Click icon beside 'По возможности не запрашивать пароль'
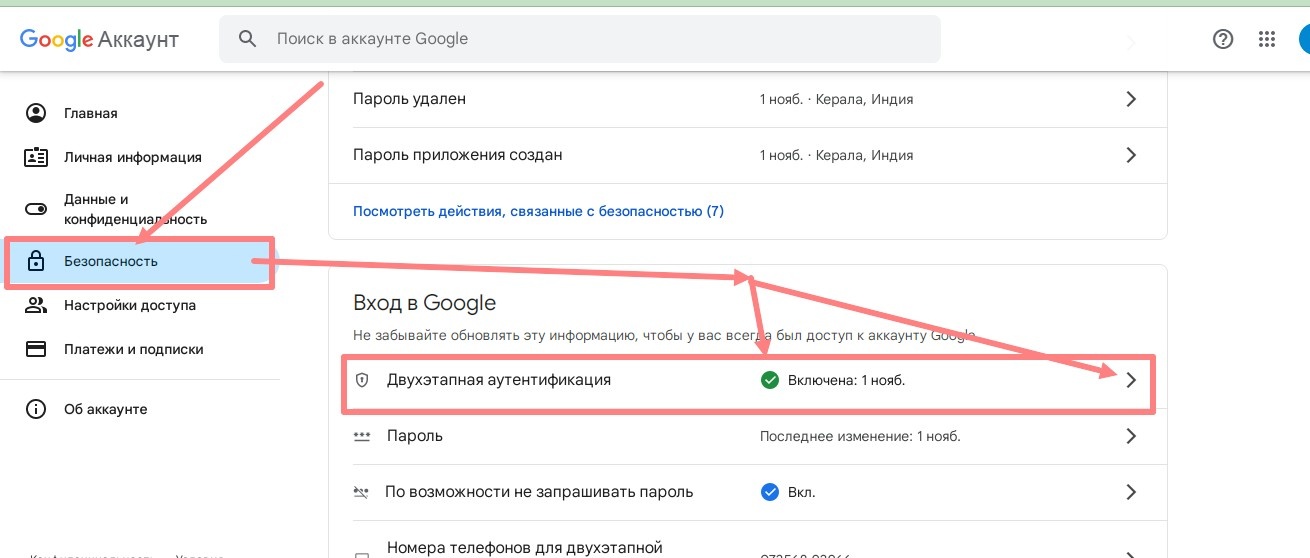The width and height of the screenshot is (1310, 558). tap(362, 492)
